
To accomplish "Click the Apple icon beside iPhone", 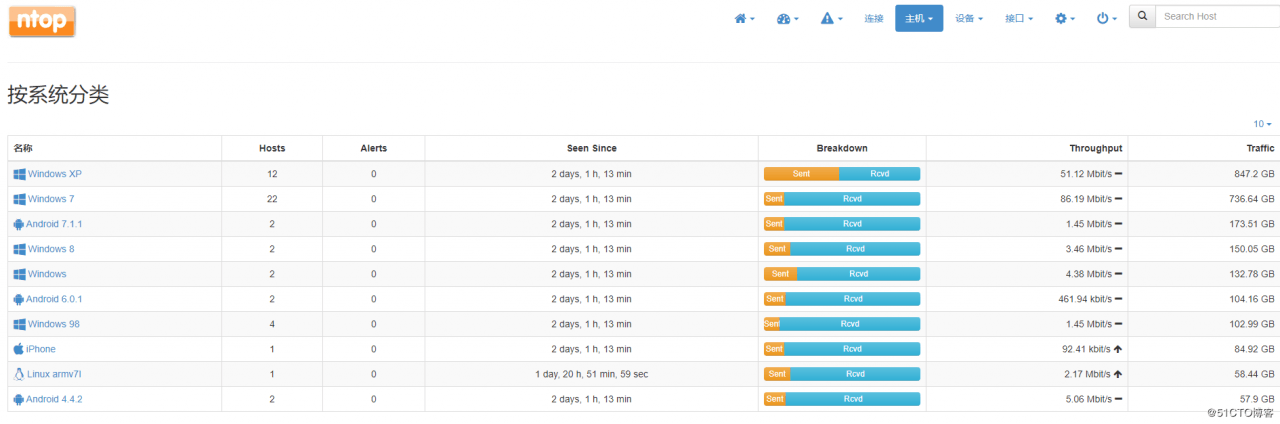I will point(18,349).
